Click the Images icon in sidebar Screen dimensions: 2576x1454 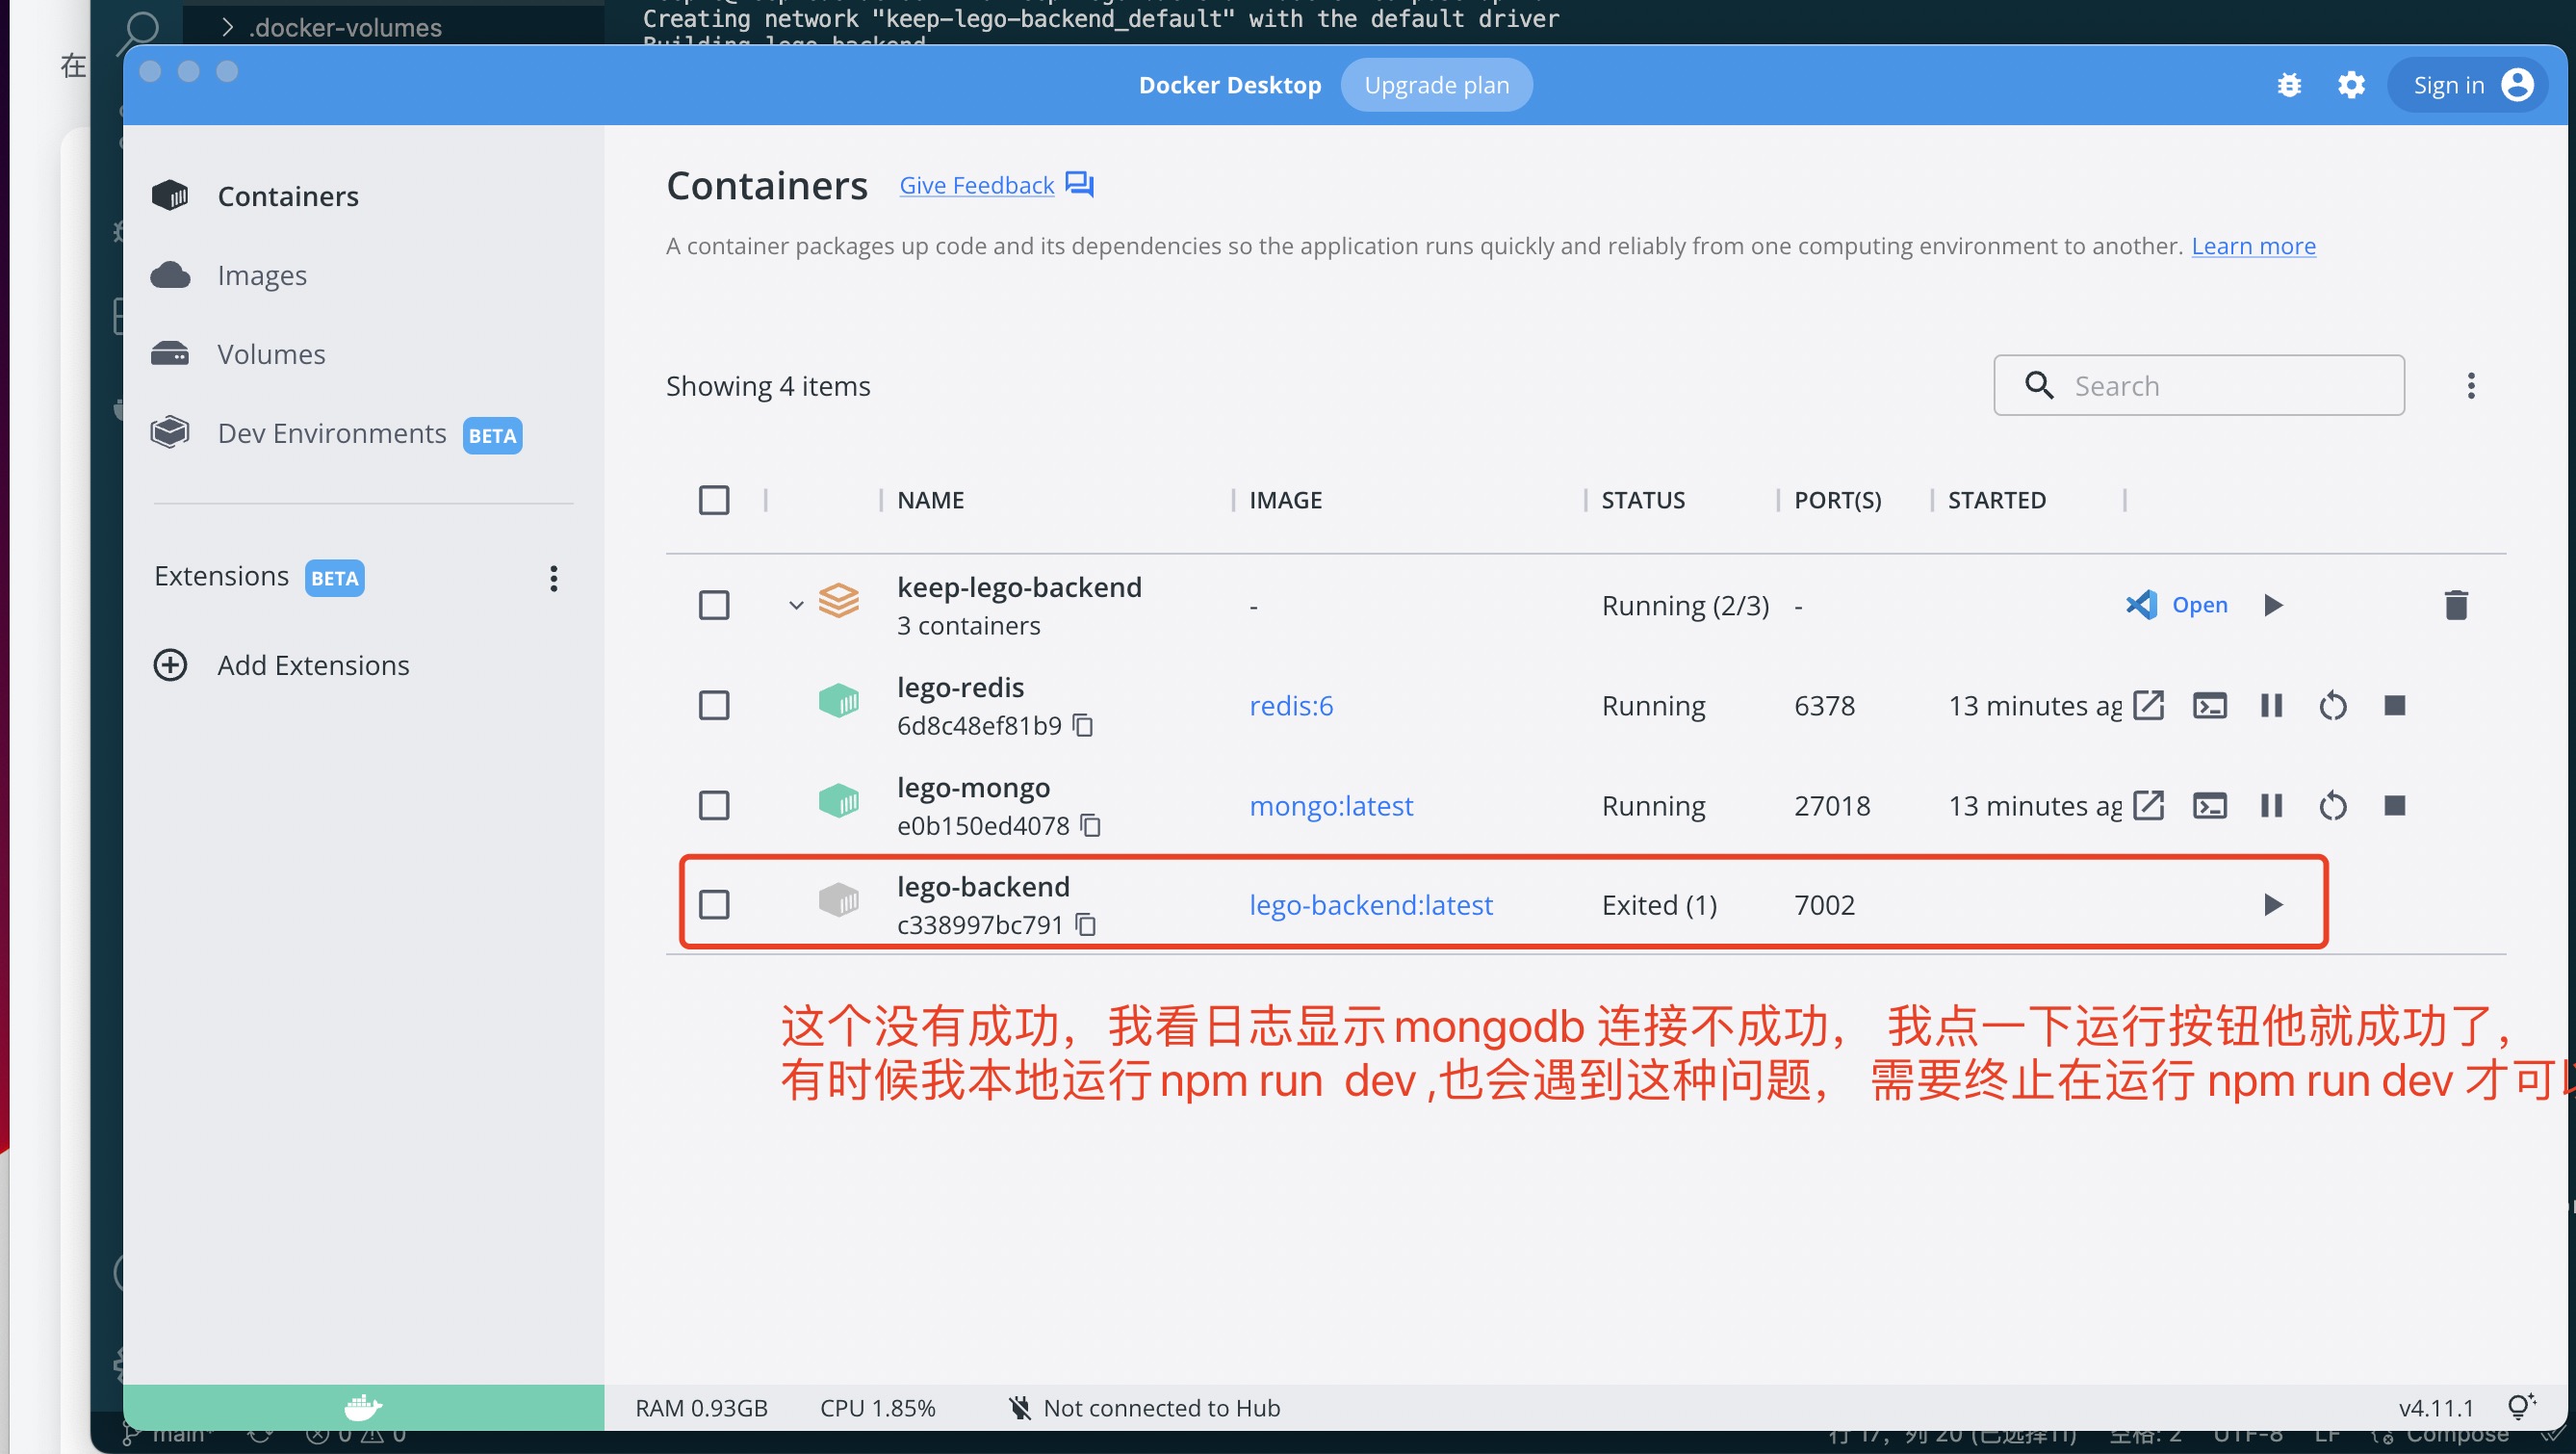169,273
